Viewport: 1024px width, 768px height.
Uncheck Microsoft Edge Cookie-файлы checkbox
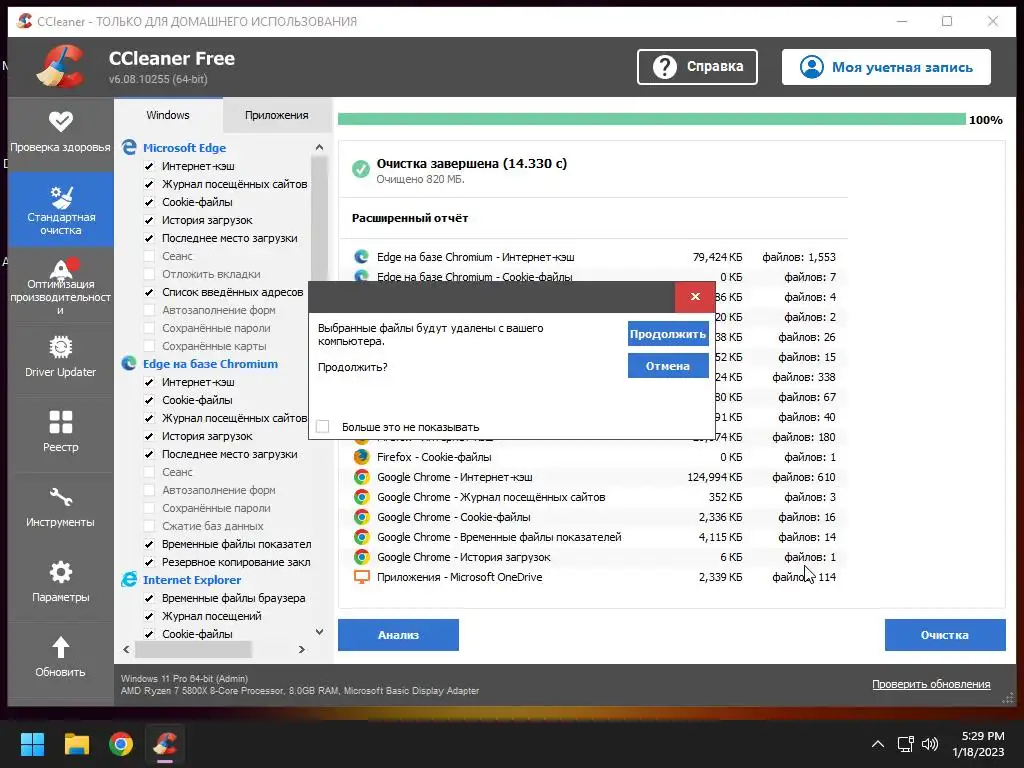149,202
